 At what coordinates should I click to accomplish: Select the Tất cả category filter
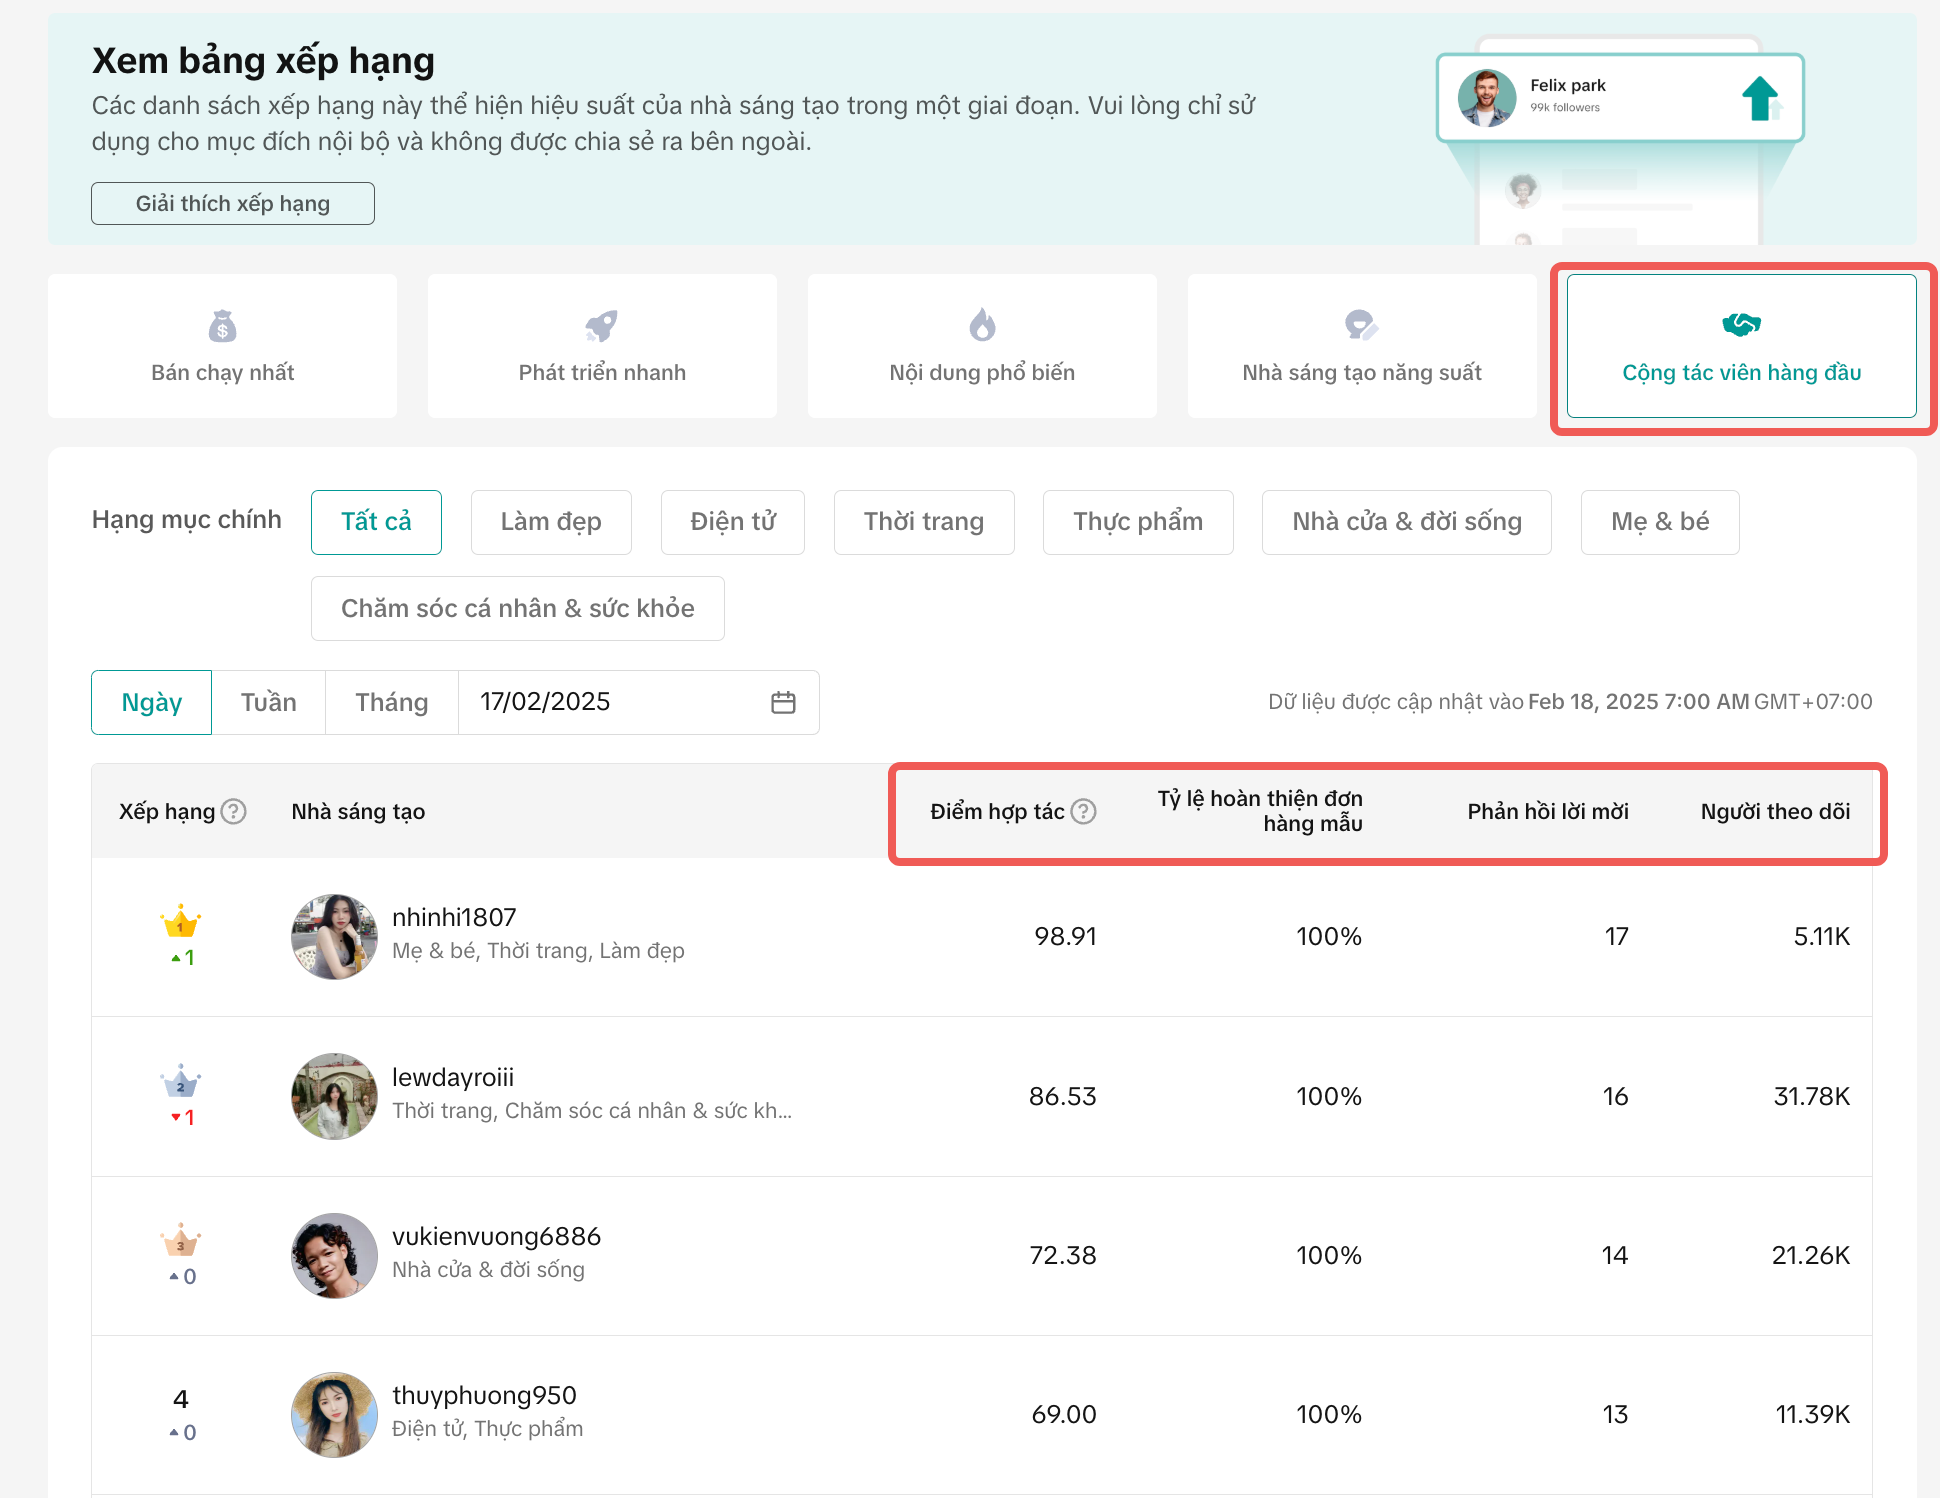pyautogui.click(x=376, y=522)
